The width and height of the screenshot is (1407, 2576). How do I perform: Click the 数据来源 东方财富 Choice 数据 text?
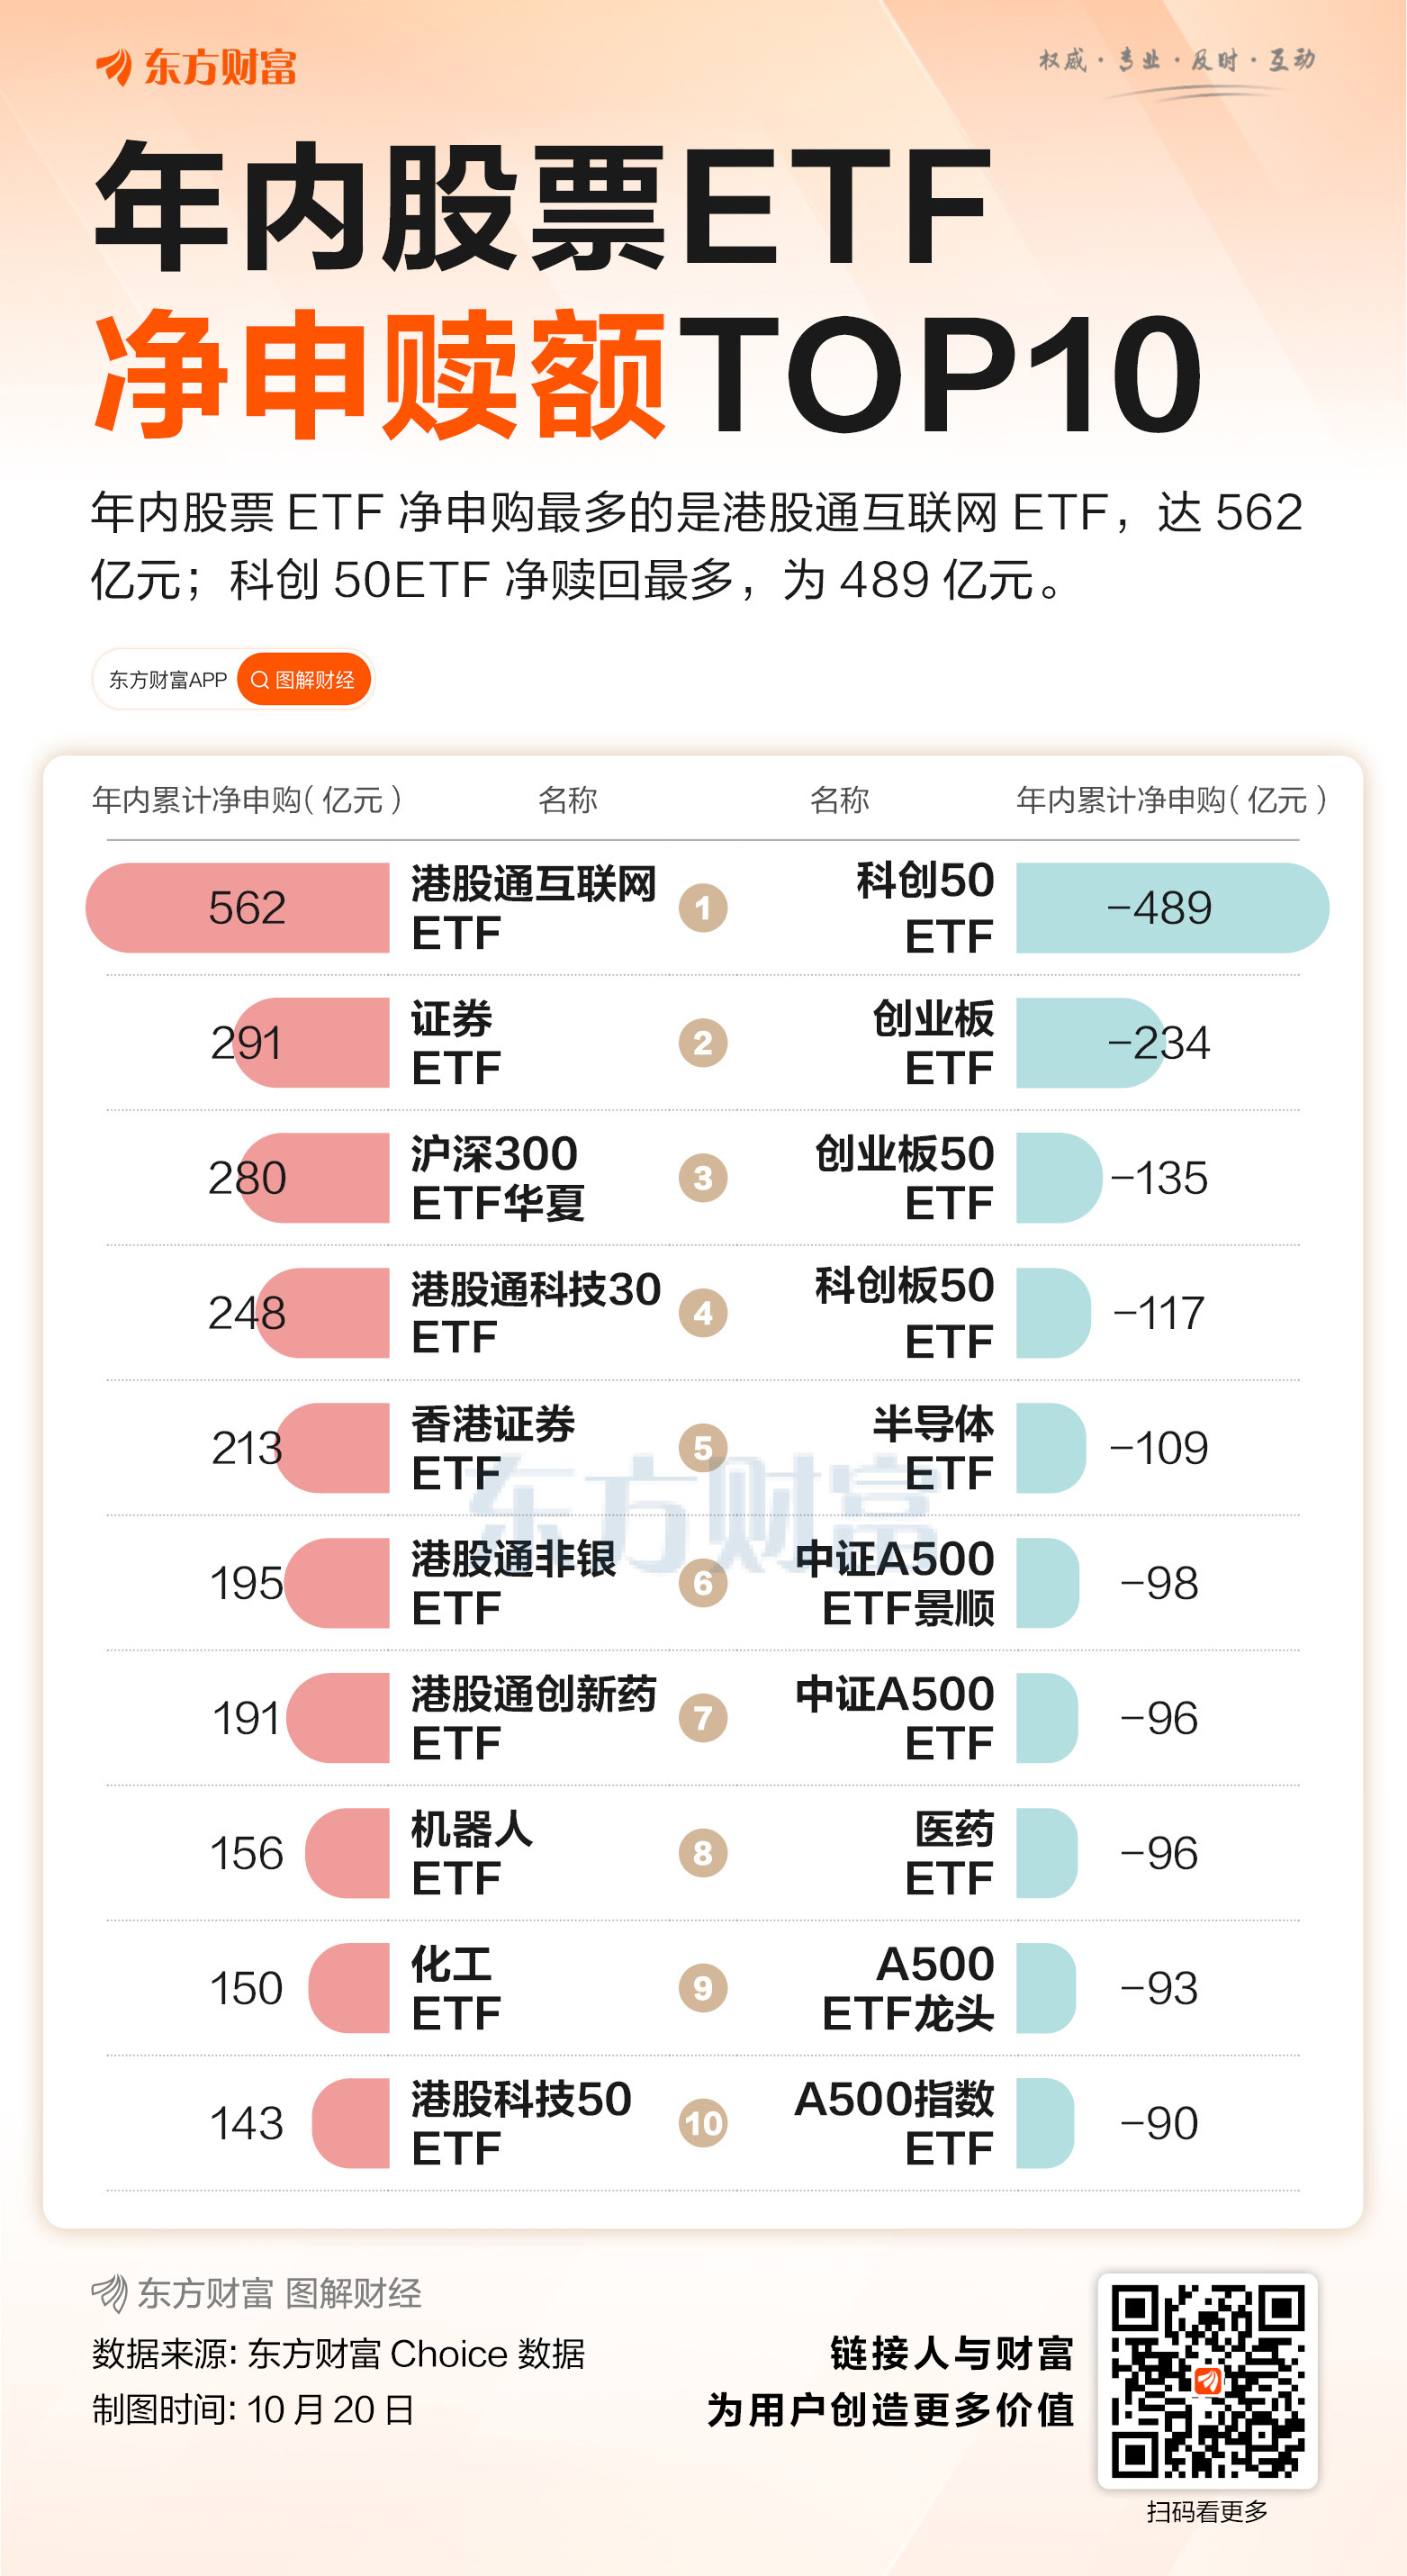point(338,2355)
